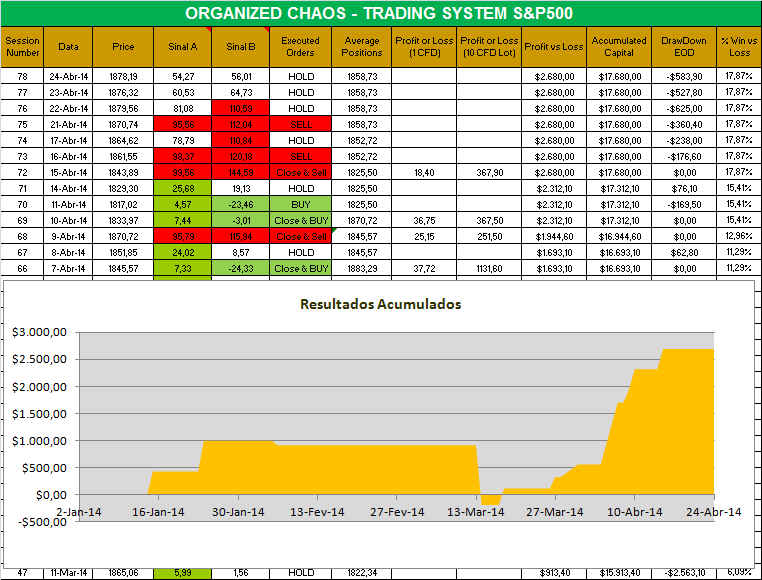
Task: Select green Sinal A cell '7,44'
Action: (183, 221)
